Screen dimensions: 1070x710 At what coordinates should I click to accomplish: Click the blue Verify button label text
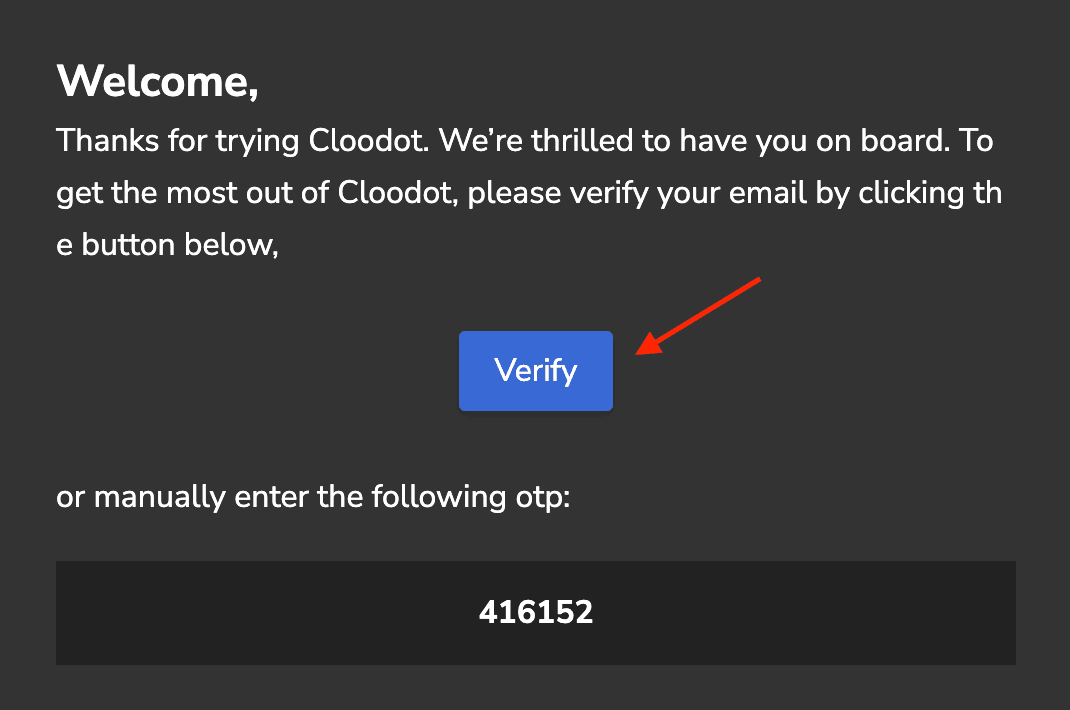(535, 370)
